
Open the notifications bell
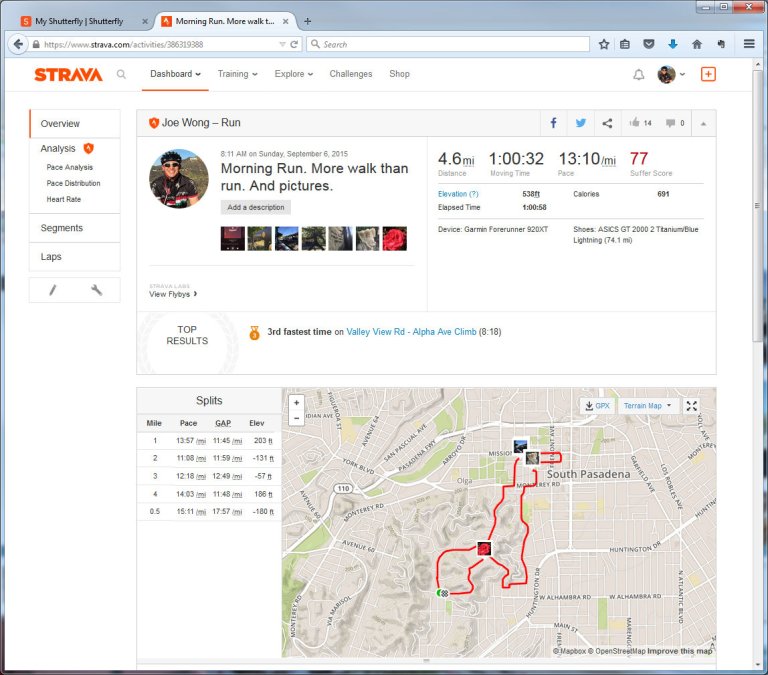coord(638,74)
